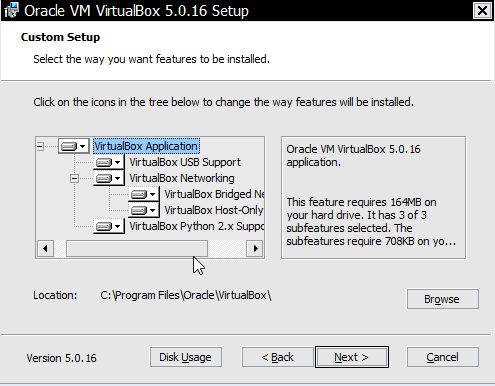Return to previous page with Back
This screenshot has width=495, height=386.
point(278,357)
